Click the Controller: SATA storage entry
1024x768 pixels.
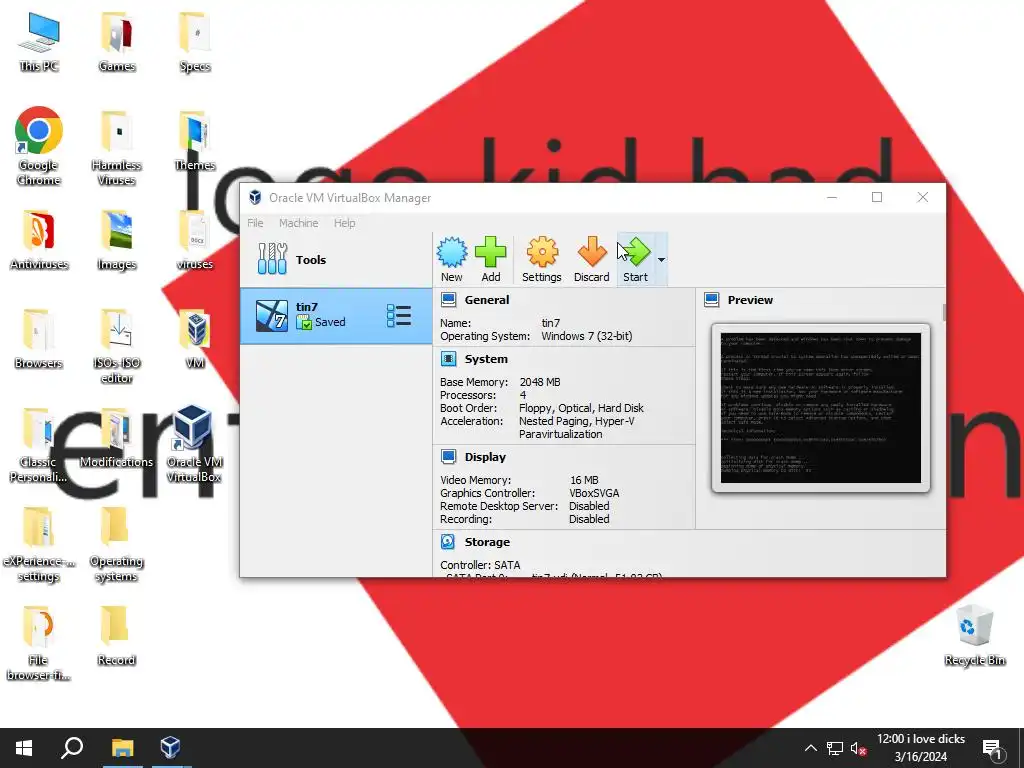point(480,564)
